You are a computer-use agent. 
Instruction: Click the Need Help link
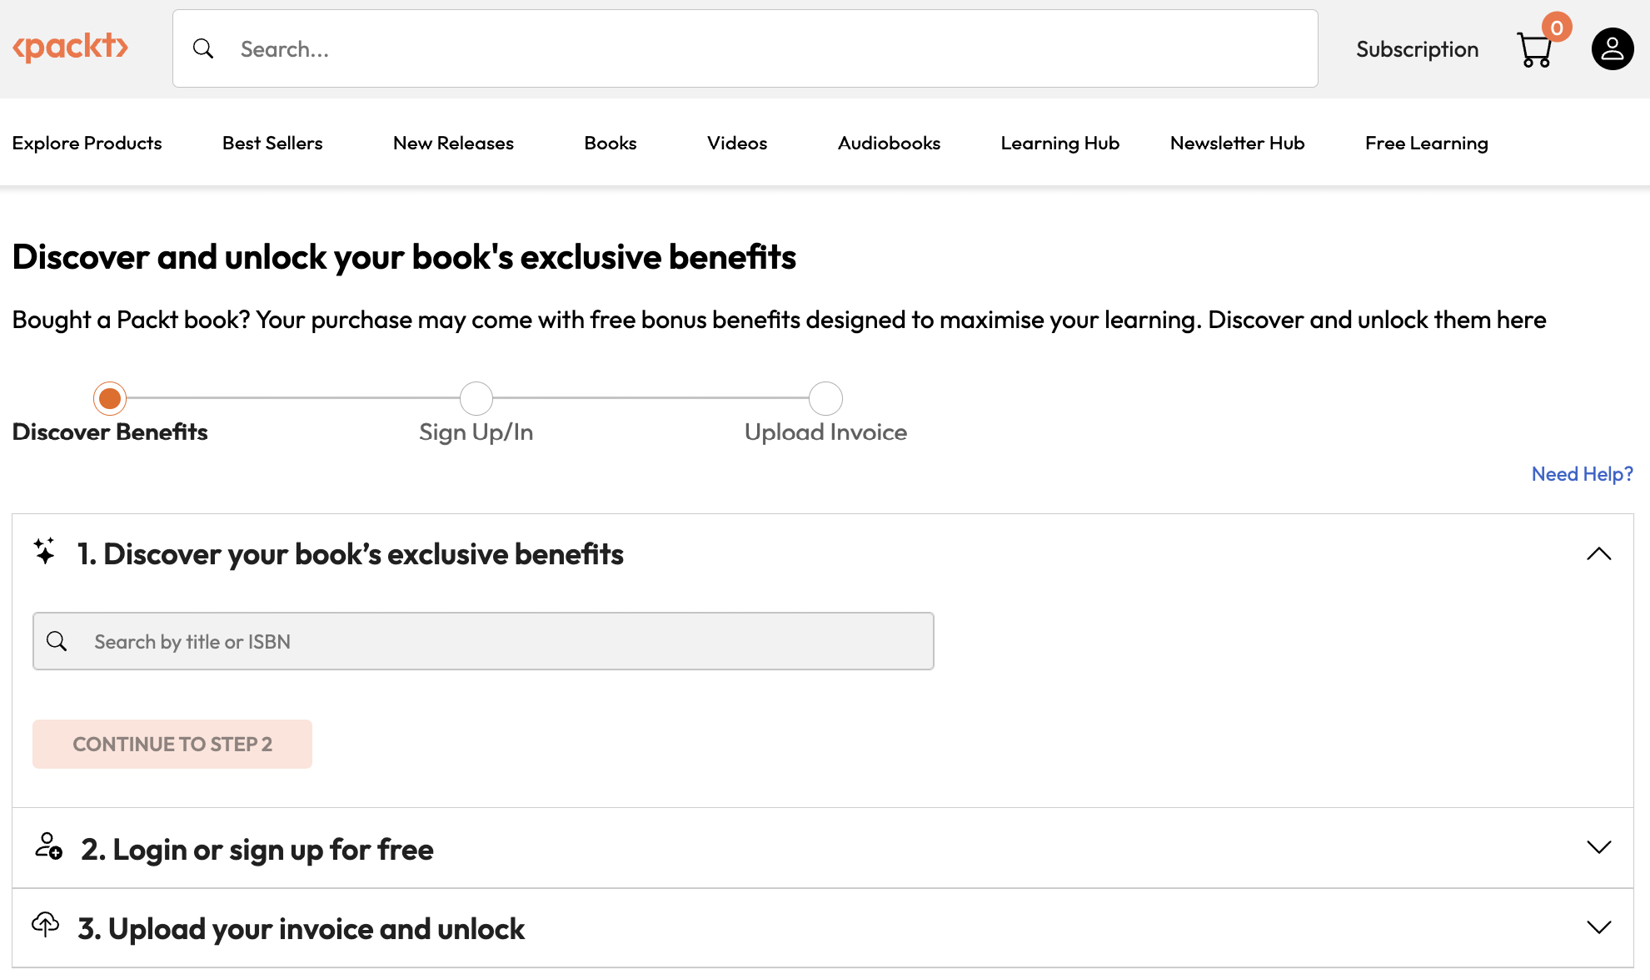point(1582,474)
